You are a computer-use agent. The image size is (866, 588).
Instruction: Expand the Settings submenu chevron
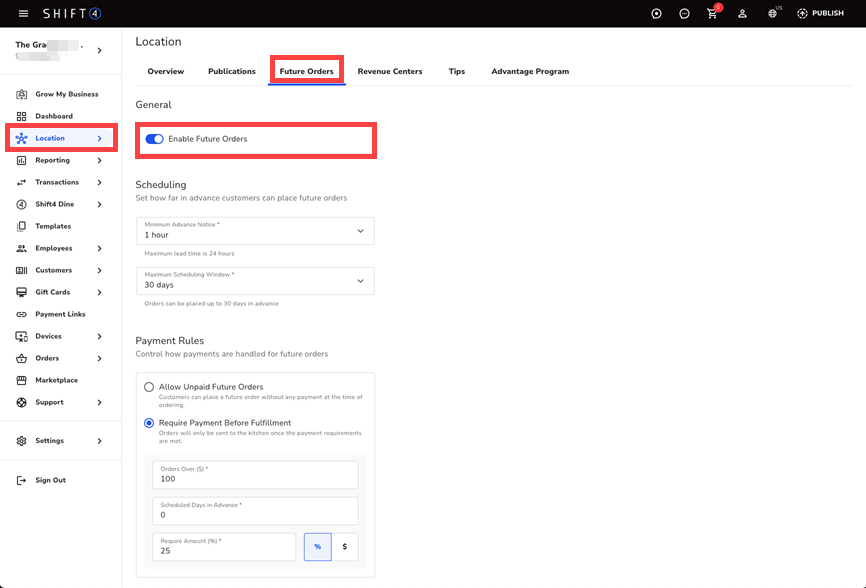tap(99, 441)
